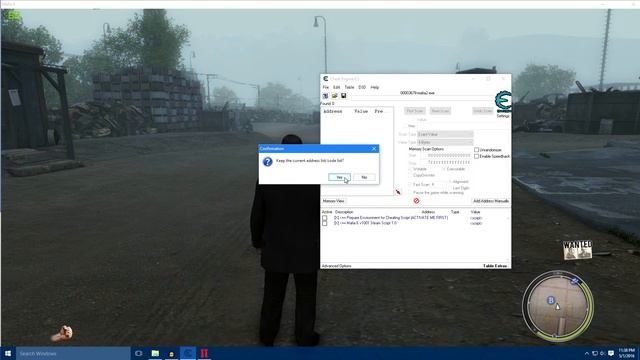Toggle Pause the game while scanning
Image resolution: width=640 pixels, height=360 pixels.
coord(411,192)
